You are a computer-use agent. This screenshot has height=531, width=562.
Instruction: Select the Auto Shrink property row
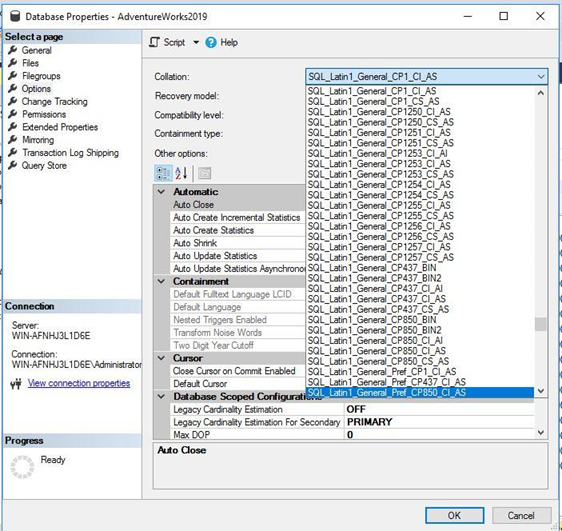238,243
